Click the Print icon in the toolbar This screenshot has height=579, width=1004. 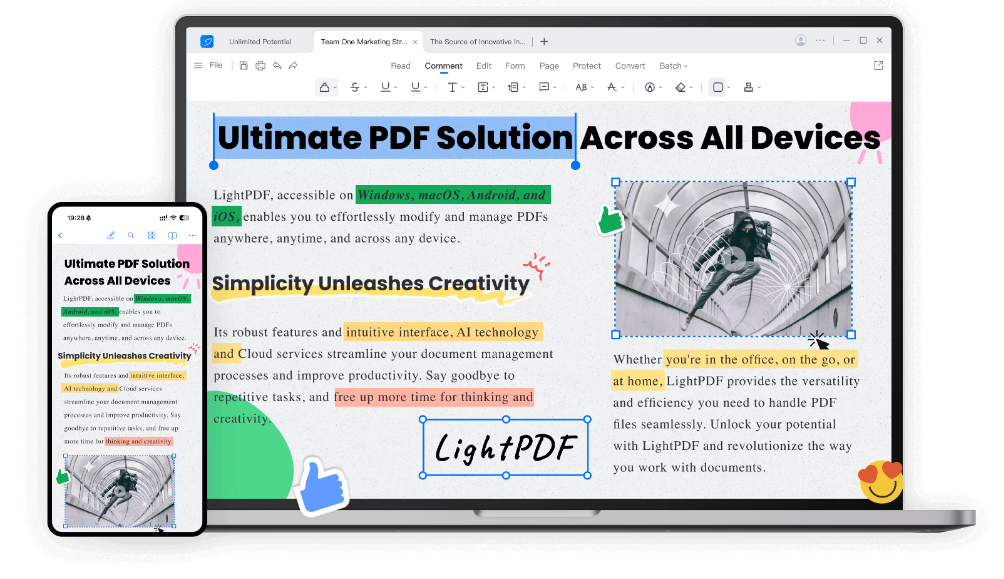(261, 65)
